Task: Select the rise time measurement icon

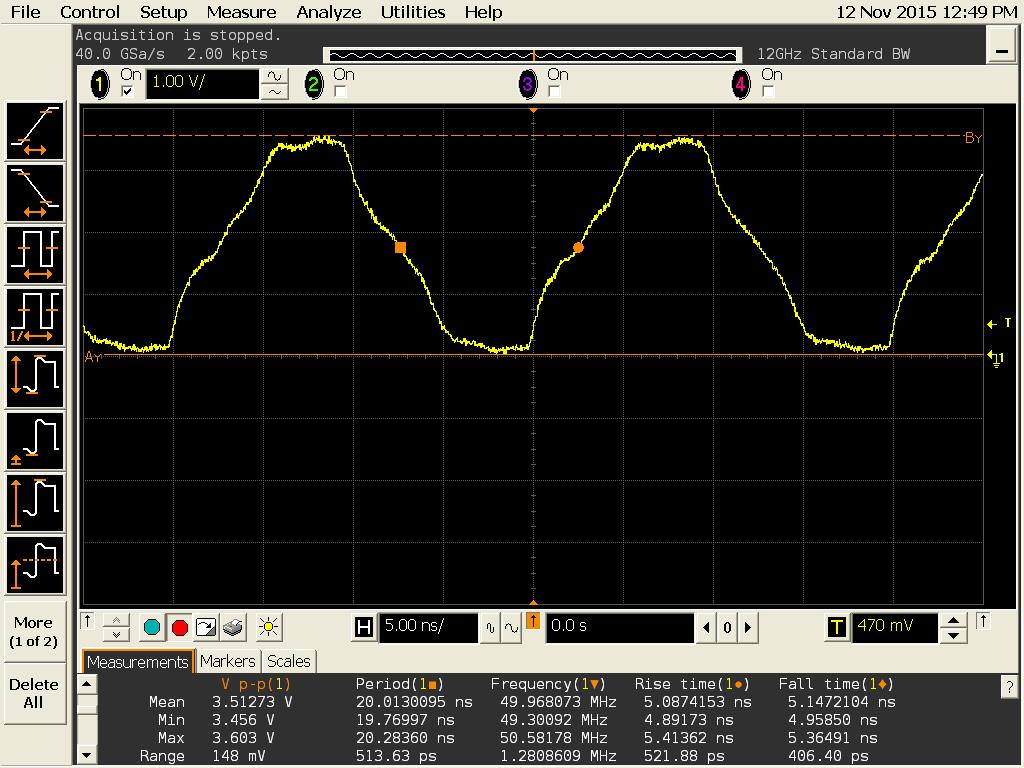Action: [35, 131]
